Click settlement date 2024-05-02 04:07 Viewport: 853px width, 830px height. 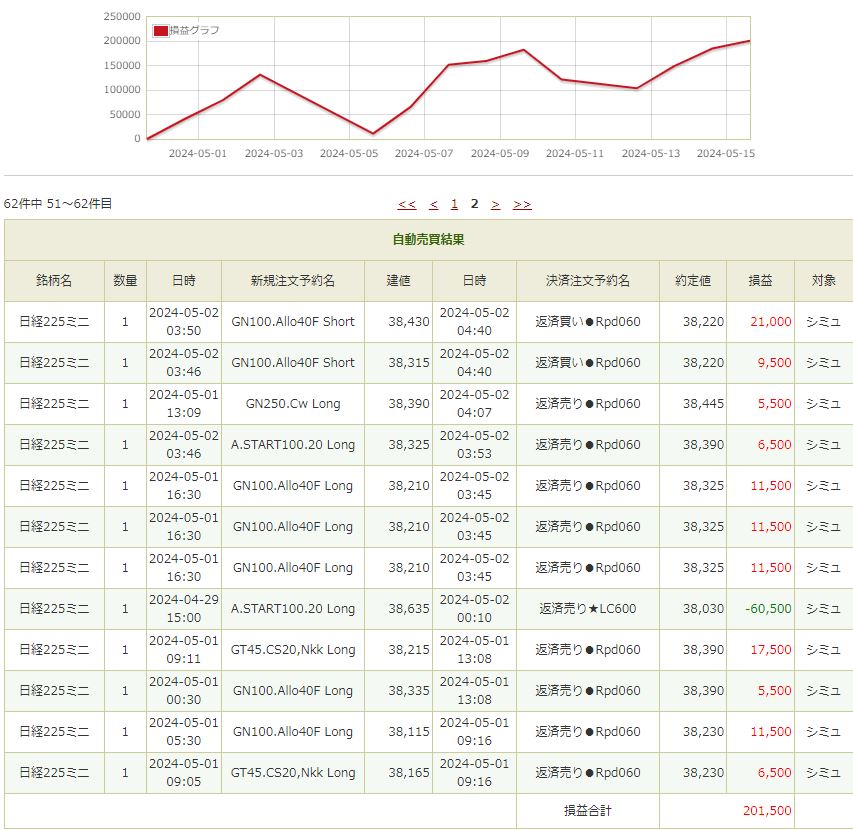coord(474,404)
